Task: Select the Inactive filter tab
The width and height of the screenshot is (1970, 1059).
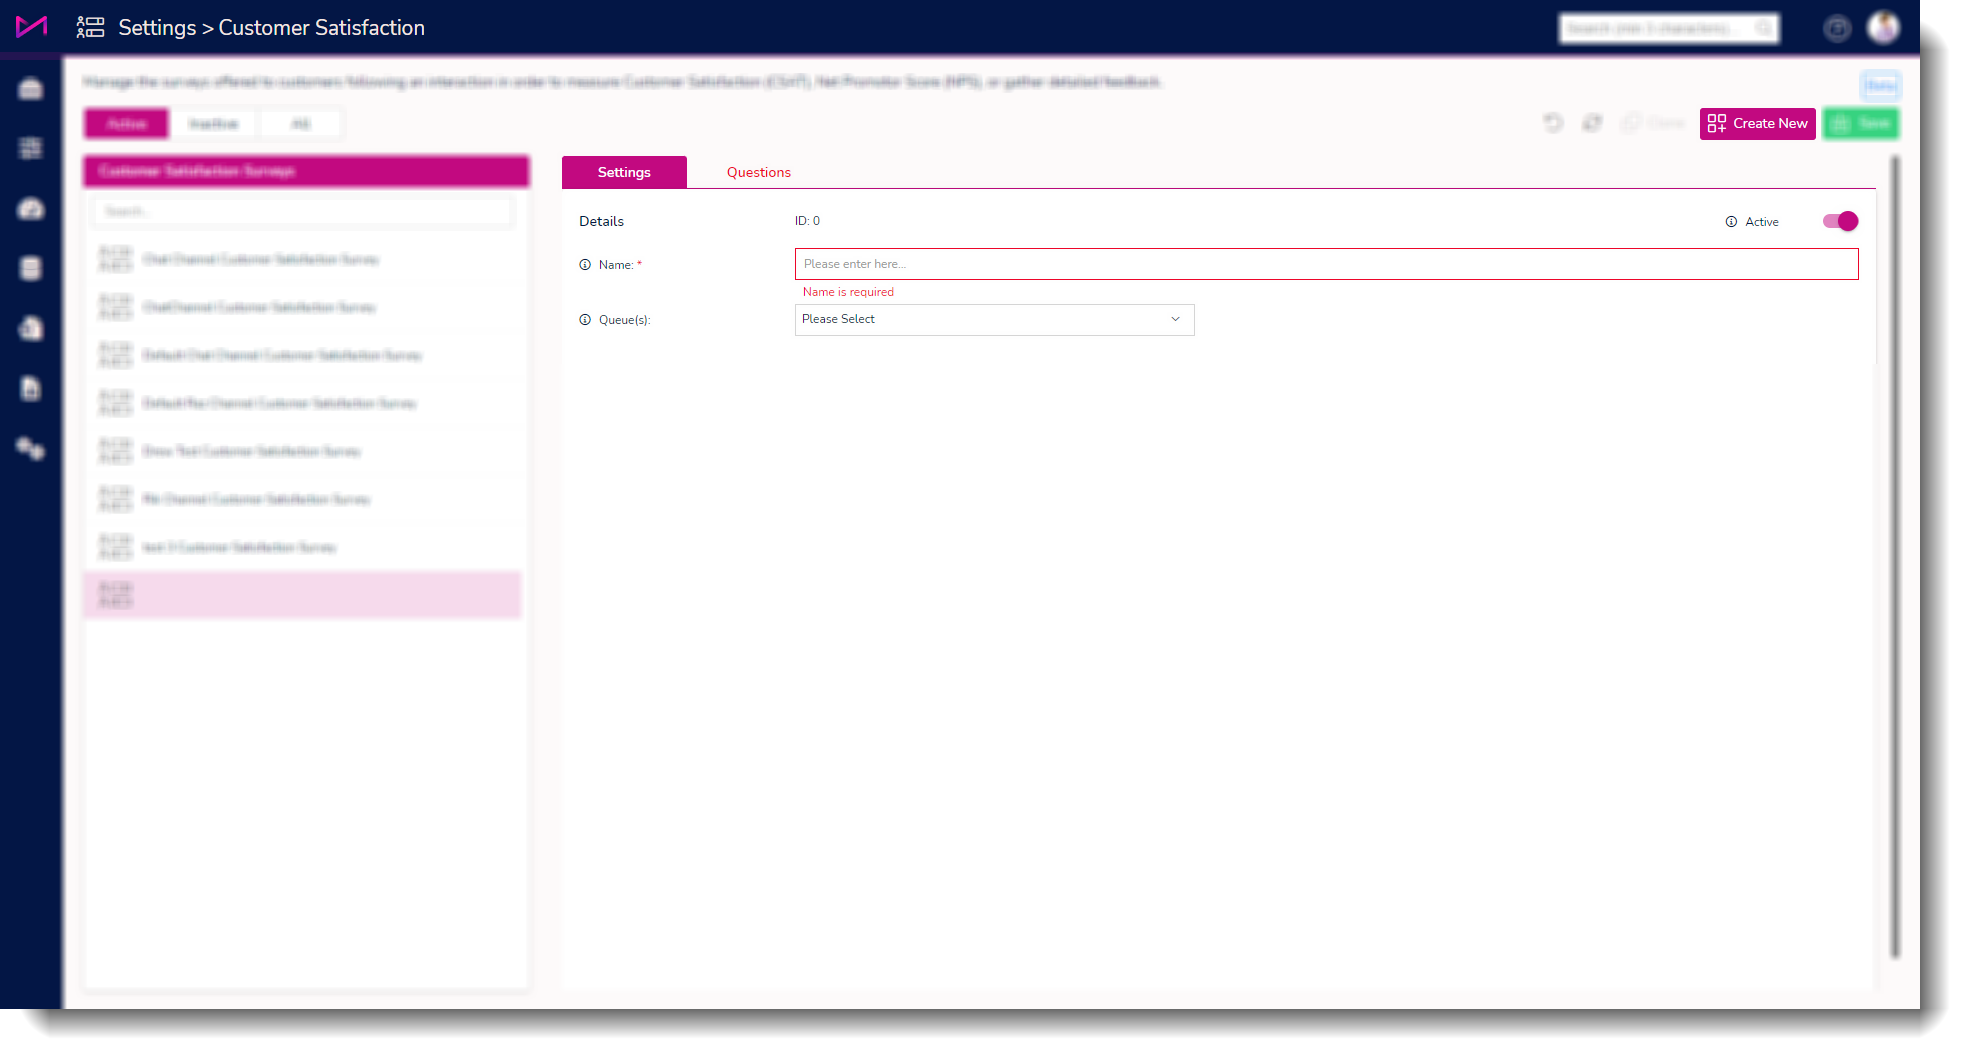Action: point(214,124)
